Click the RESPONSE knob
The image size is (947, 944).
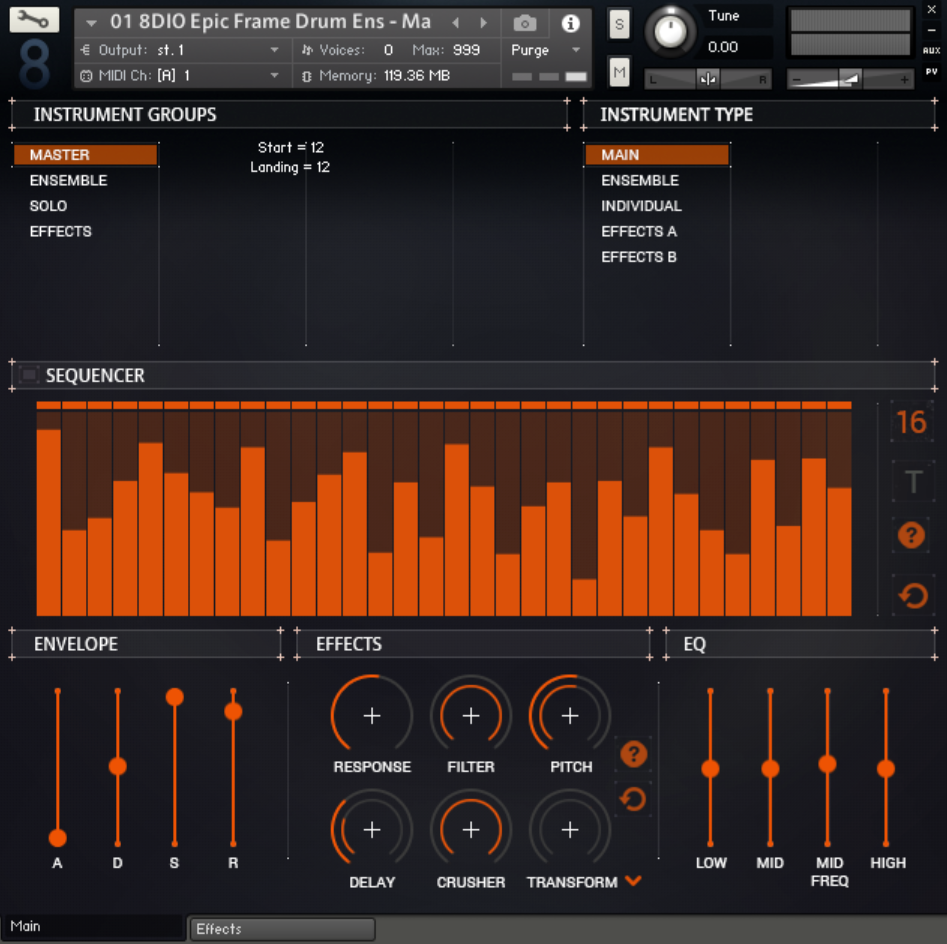coord(371,716)
